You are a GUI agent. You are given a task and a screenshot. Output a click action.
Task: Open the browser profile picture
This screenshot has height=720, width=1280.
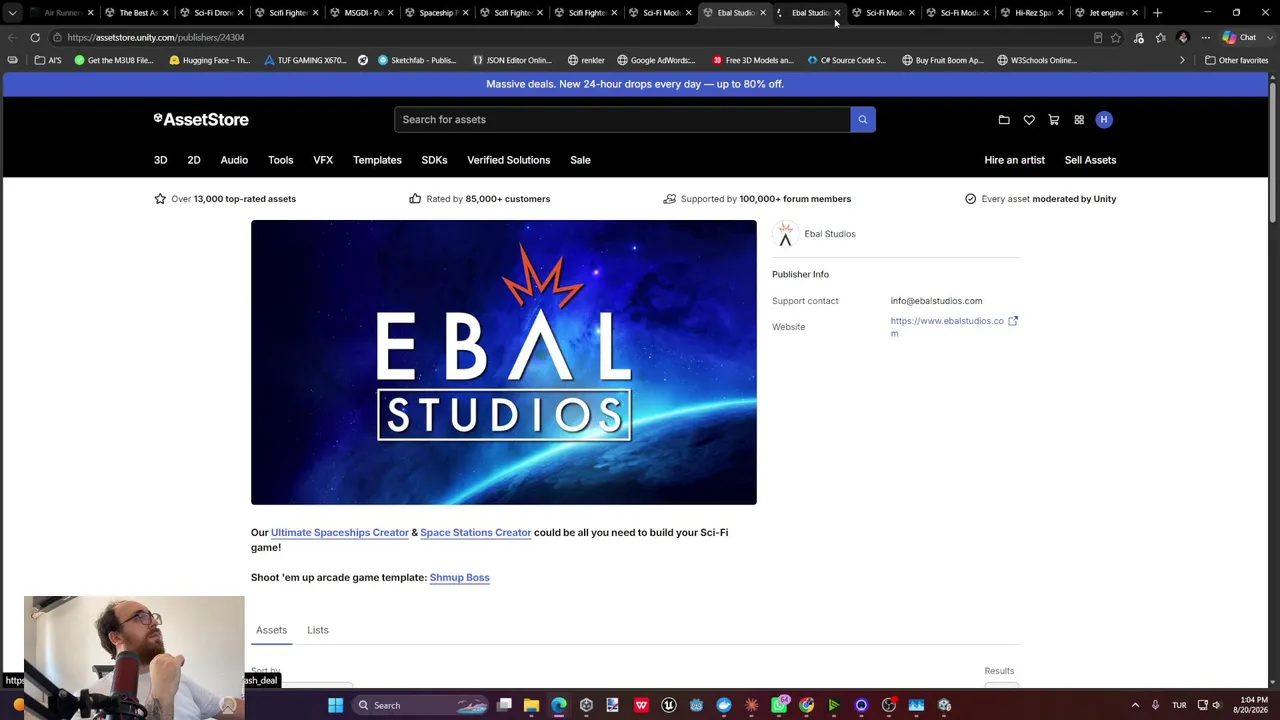pos(1183,38)
